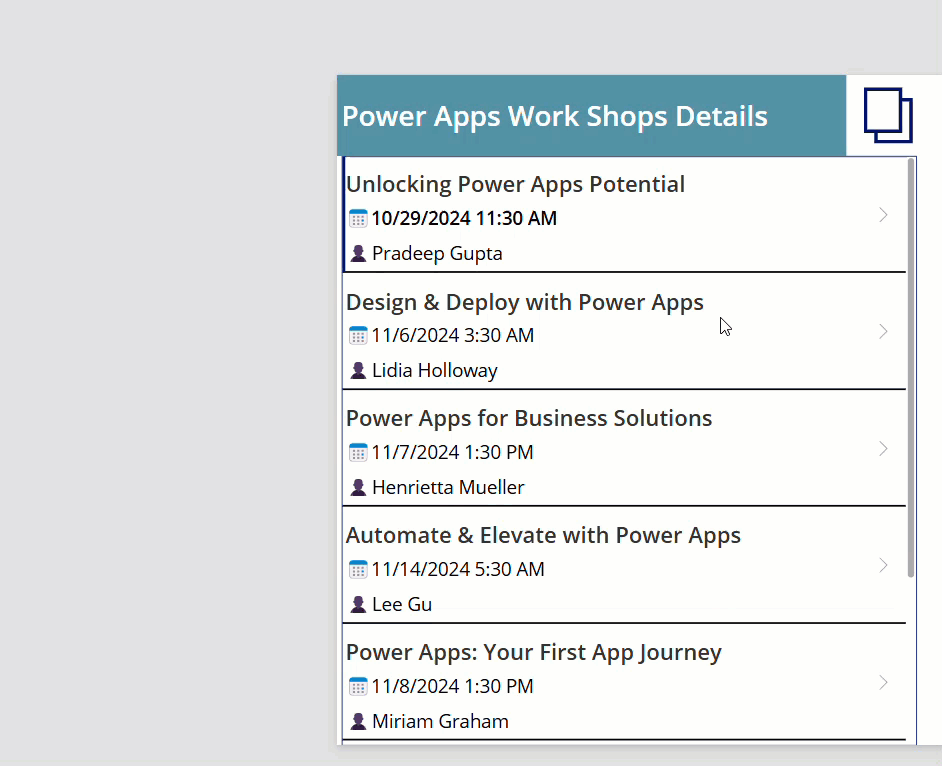Click presenter name Pradeep Gupta
The width and height of the screenshot is (942, 766).
click(x=437, y=254)
